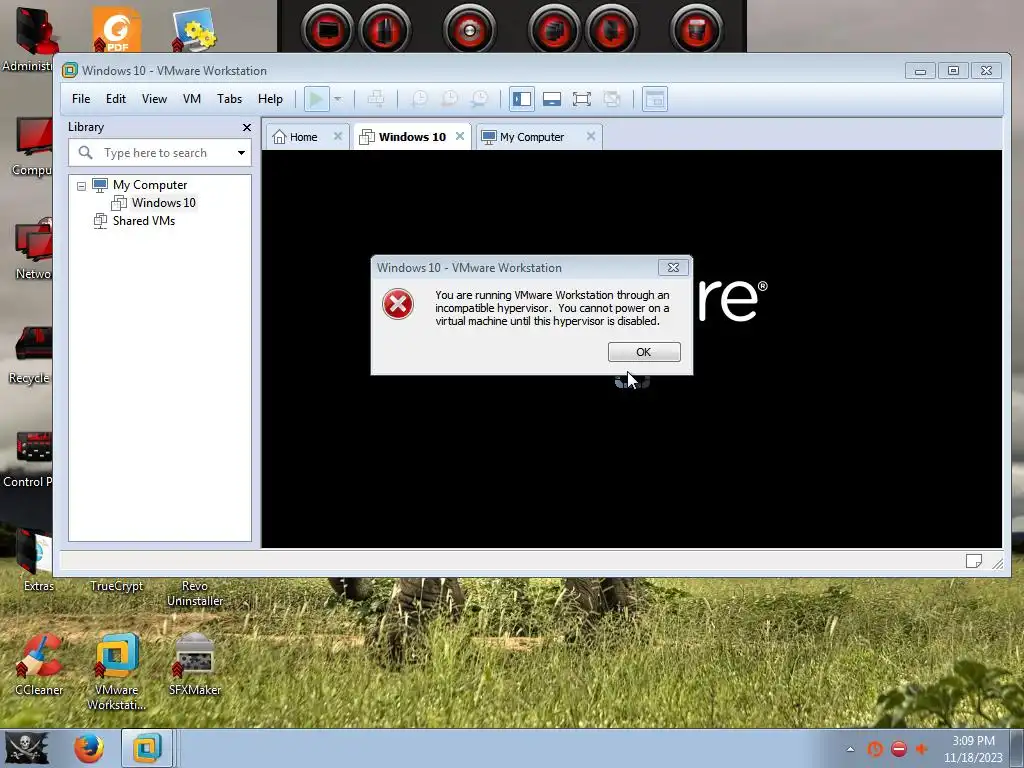1024x768 pixels.
Task: Open the VM menu
Action: click(x=191, y=99)
